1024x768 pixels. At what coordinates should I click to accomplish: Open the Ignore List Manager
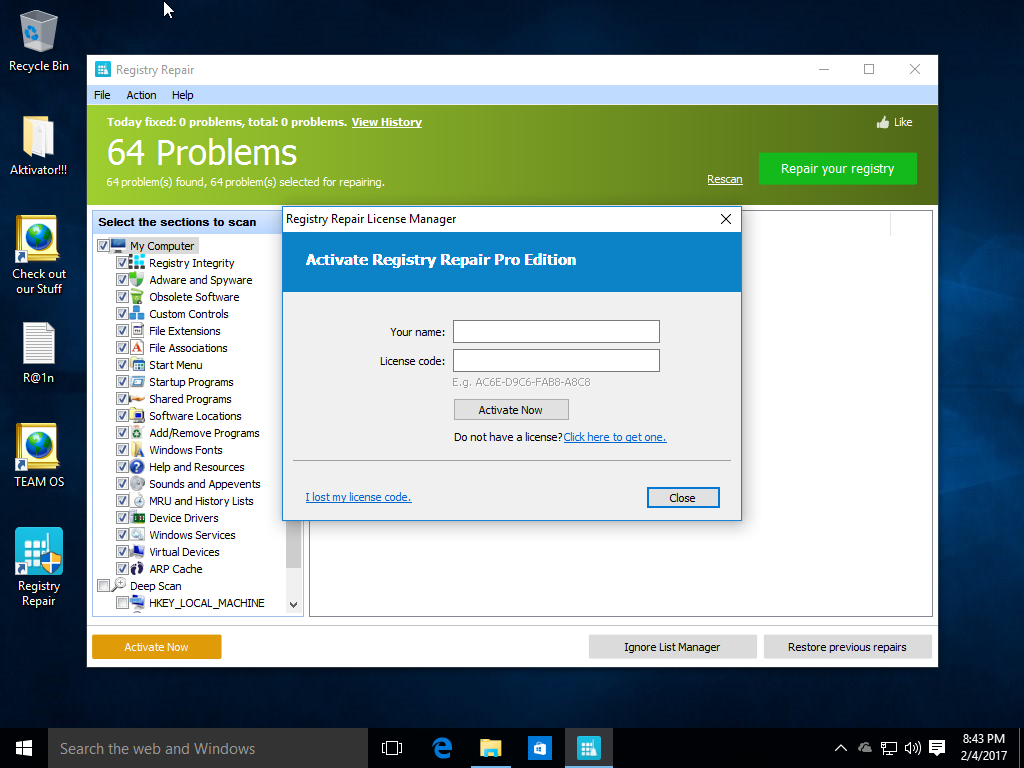[x=672, y=647]
